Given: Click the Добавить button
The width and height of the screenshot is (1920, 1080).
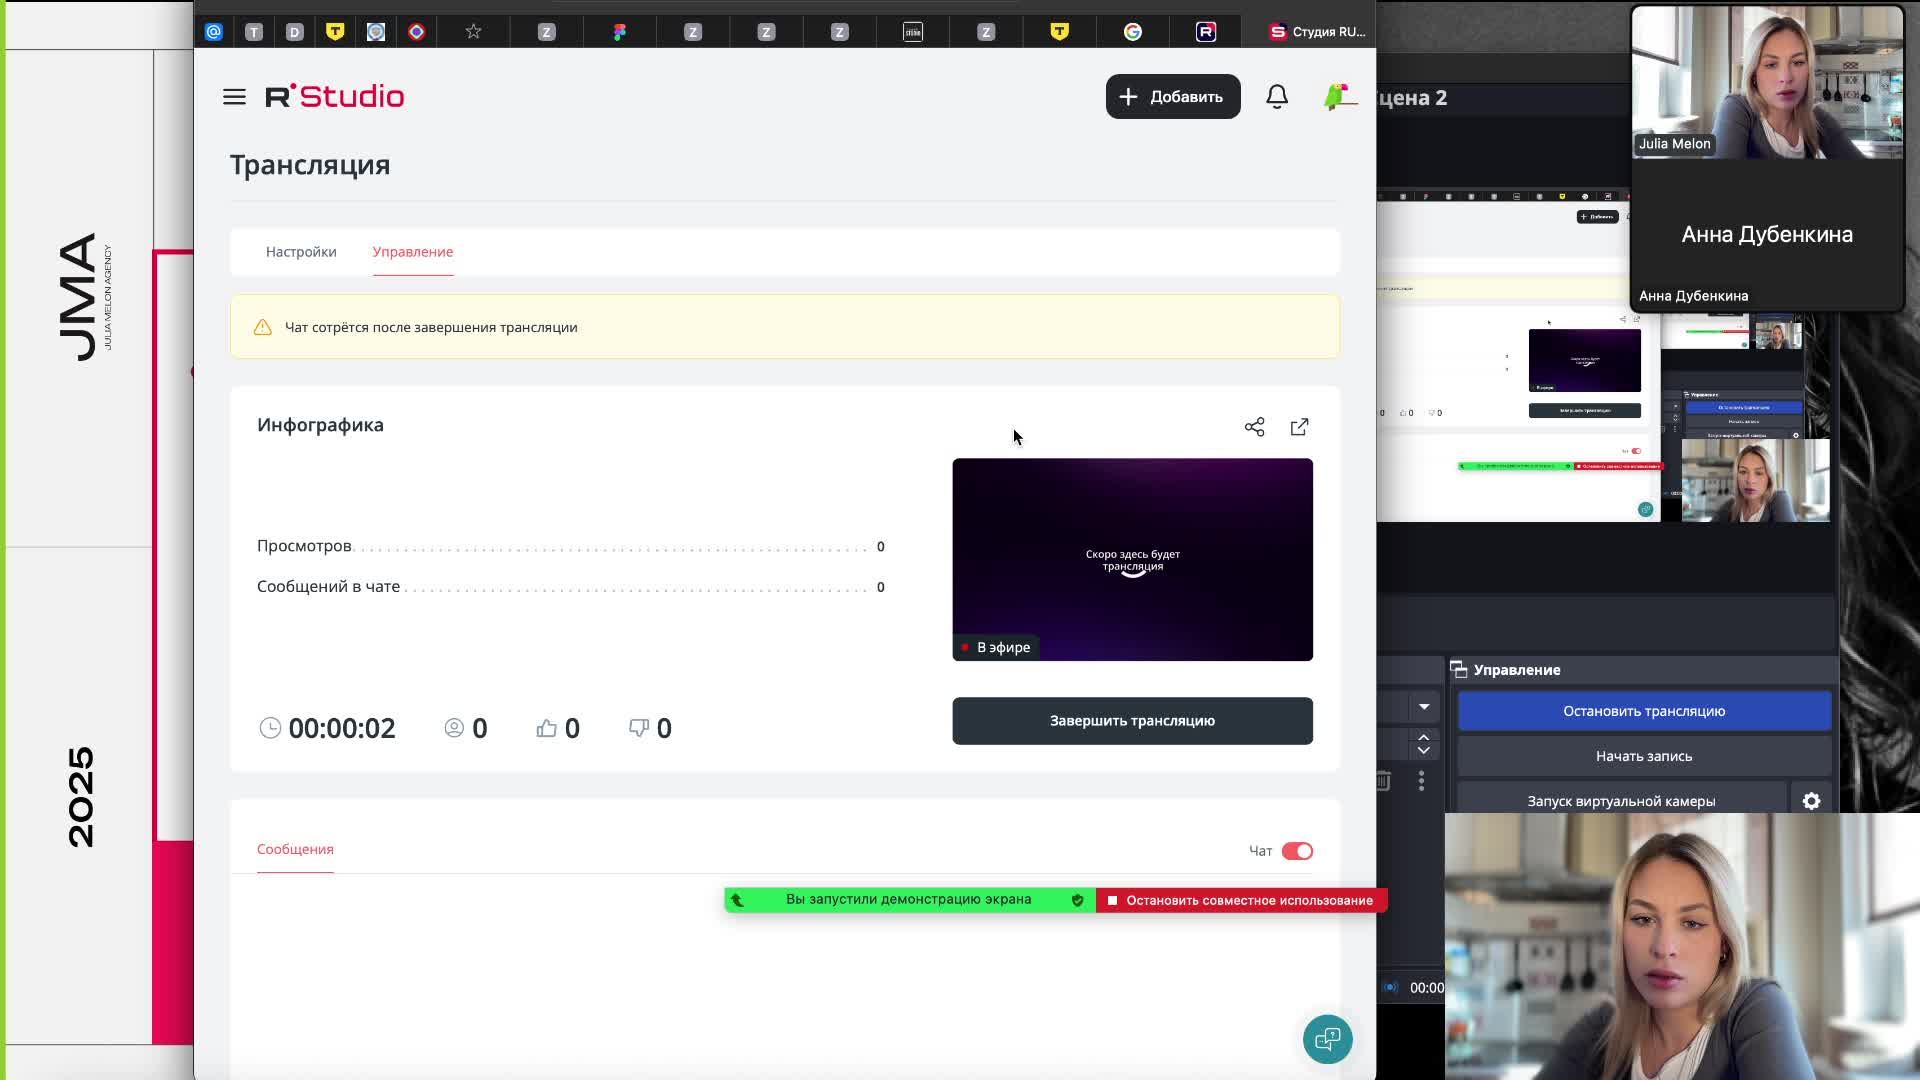Looking at the screenshot, I should (x=1172, y=97).
